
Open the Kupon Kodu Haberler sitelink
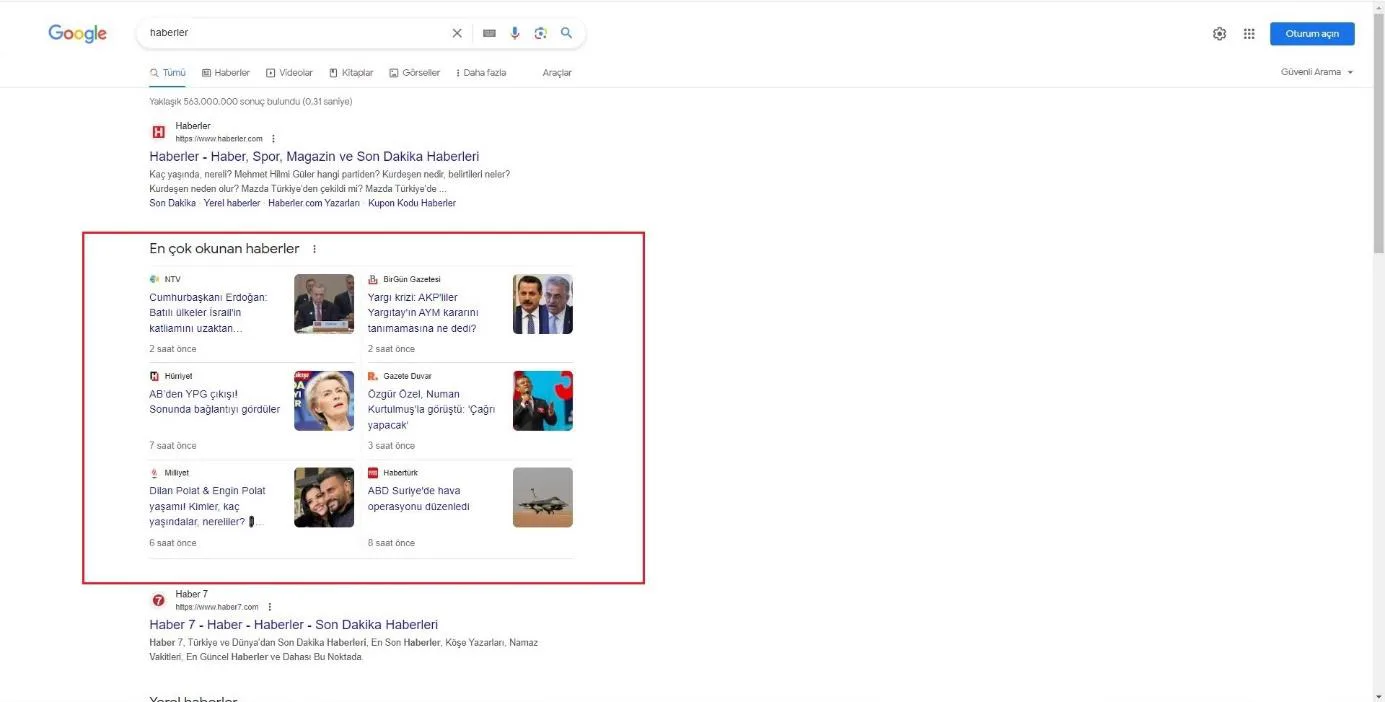pyautogui.click(x=412, y=203)
